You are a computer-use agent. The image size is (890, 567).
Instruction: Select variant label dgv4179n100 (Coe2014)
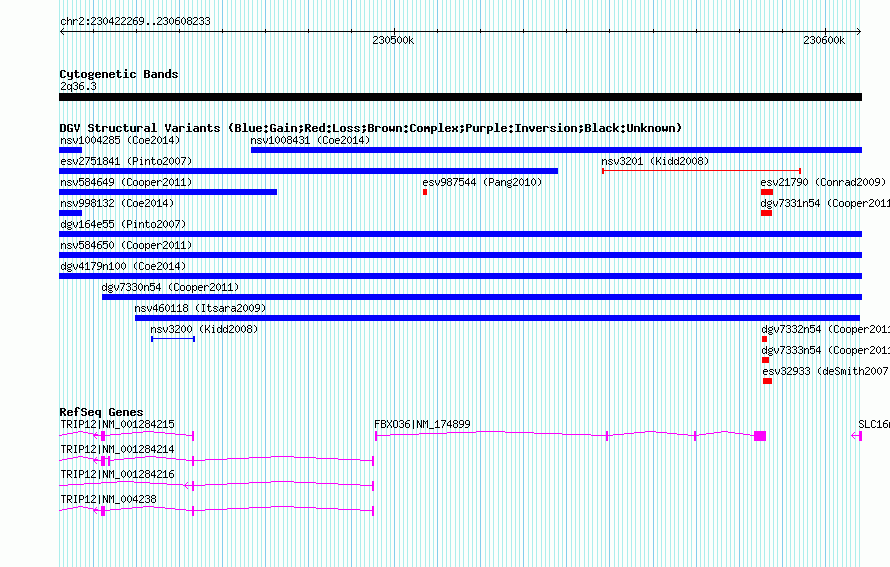[123, 266]
